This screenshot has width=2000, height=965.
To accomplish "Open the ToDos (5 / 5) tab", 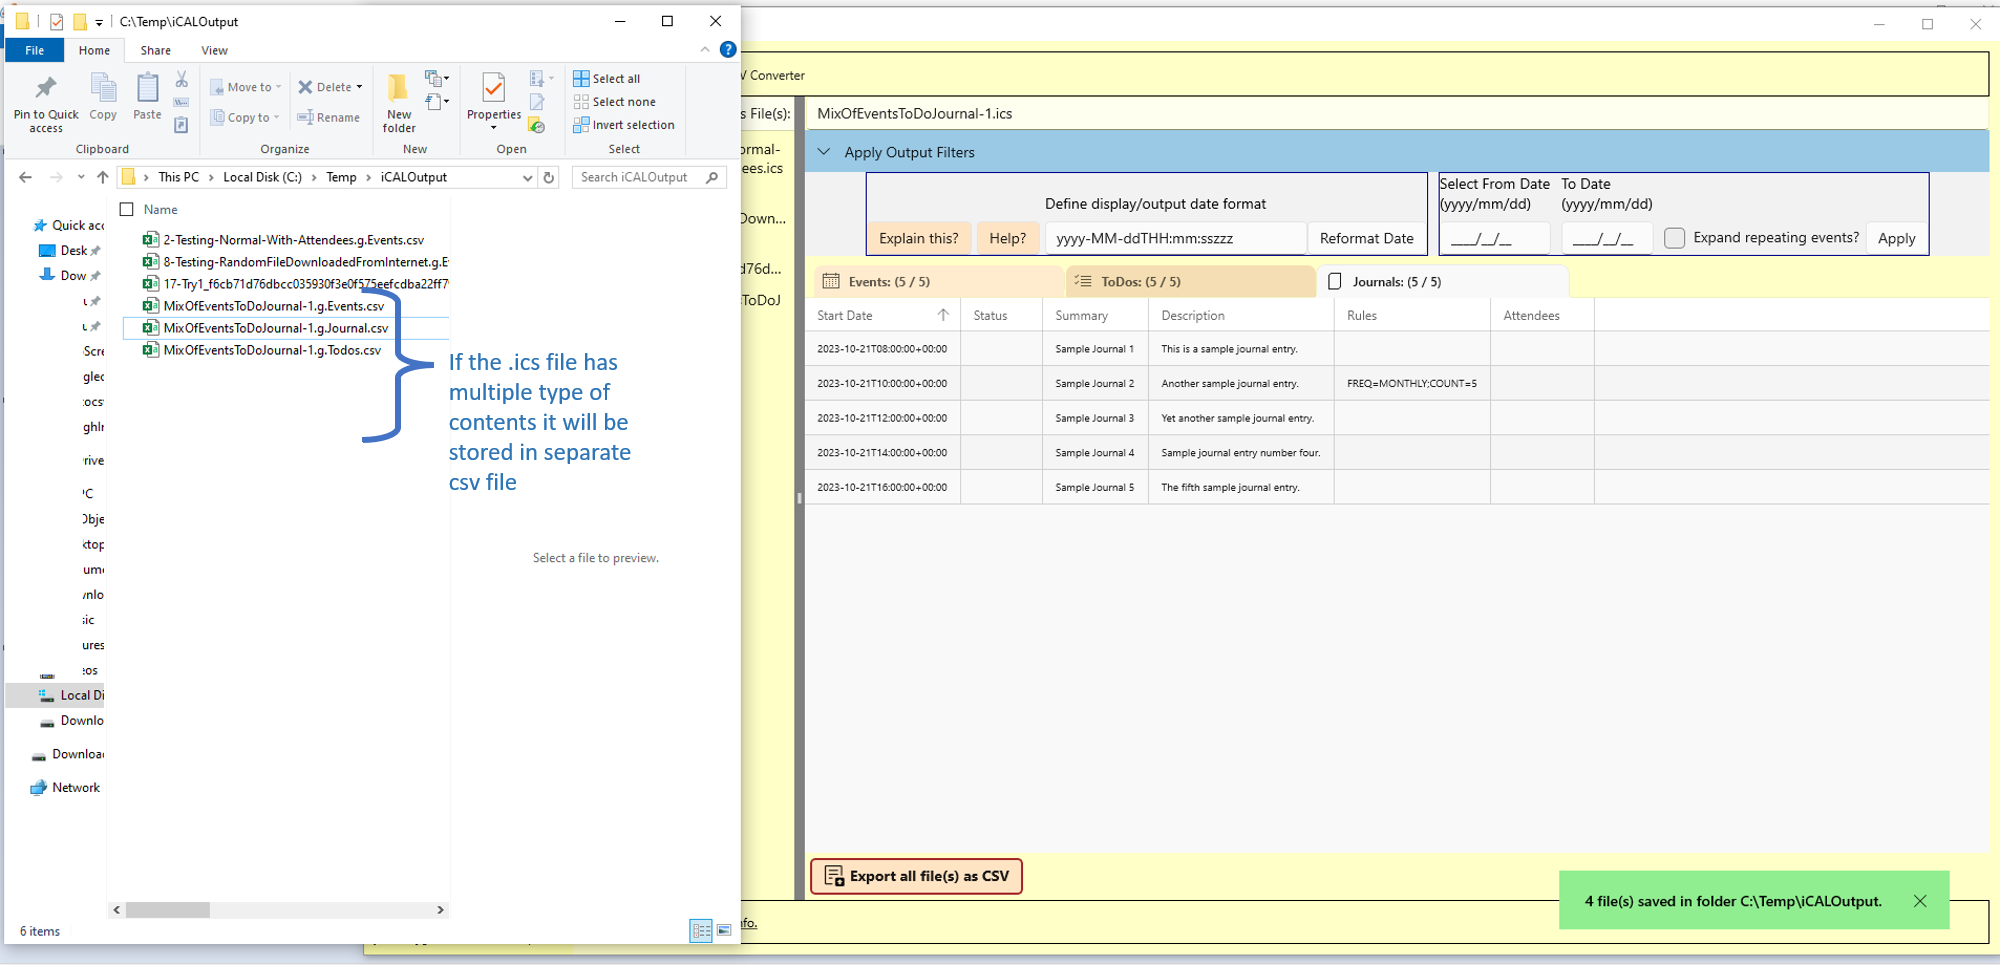I will point(1190,281).
